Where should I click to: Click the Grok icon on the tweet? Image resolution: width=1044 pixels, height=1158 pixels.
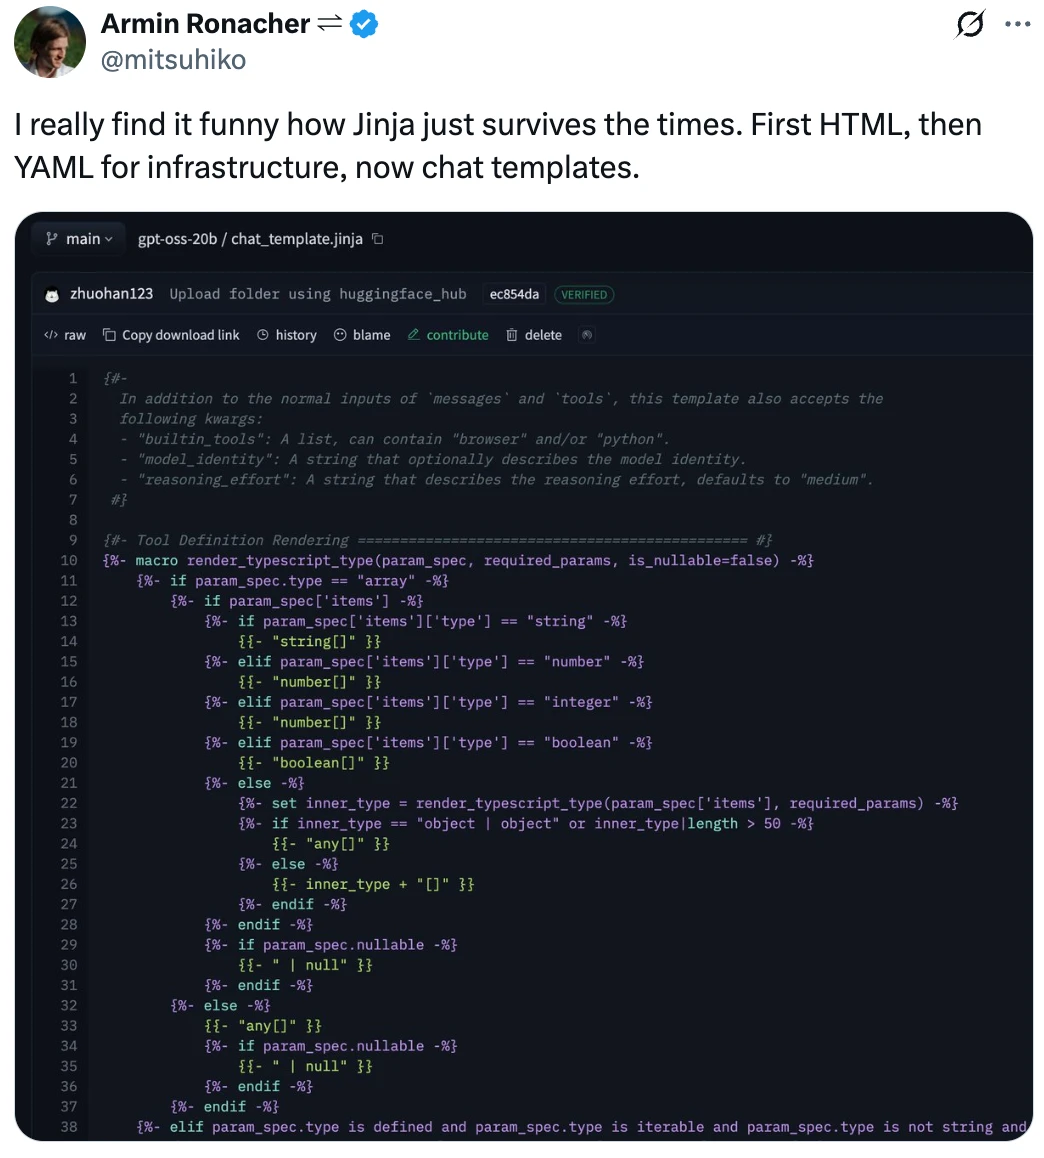[x=970, y=24]
